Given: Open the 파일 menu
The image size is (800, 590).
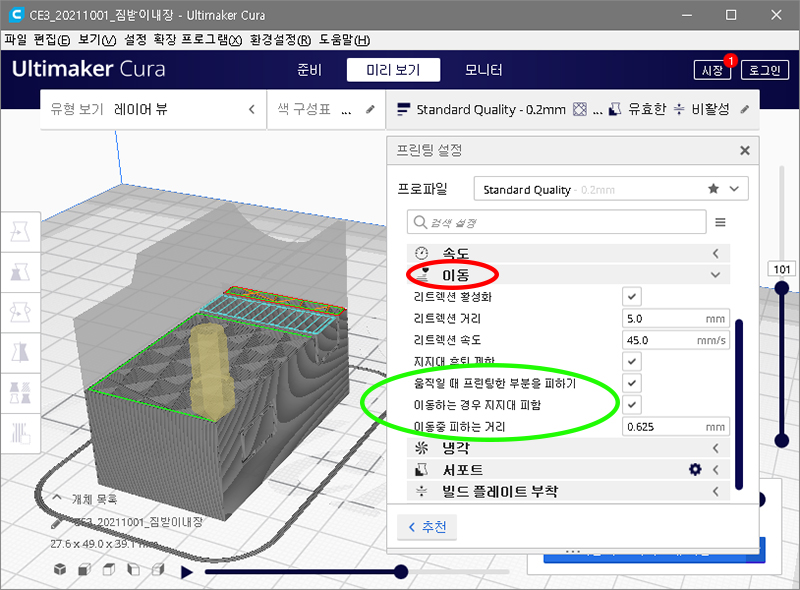Looking at the screenshot, I should pos(15,40).
